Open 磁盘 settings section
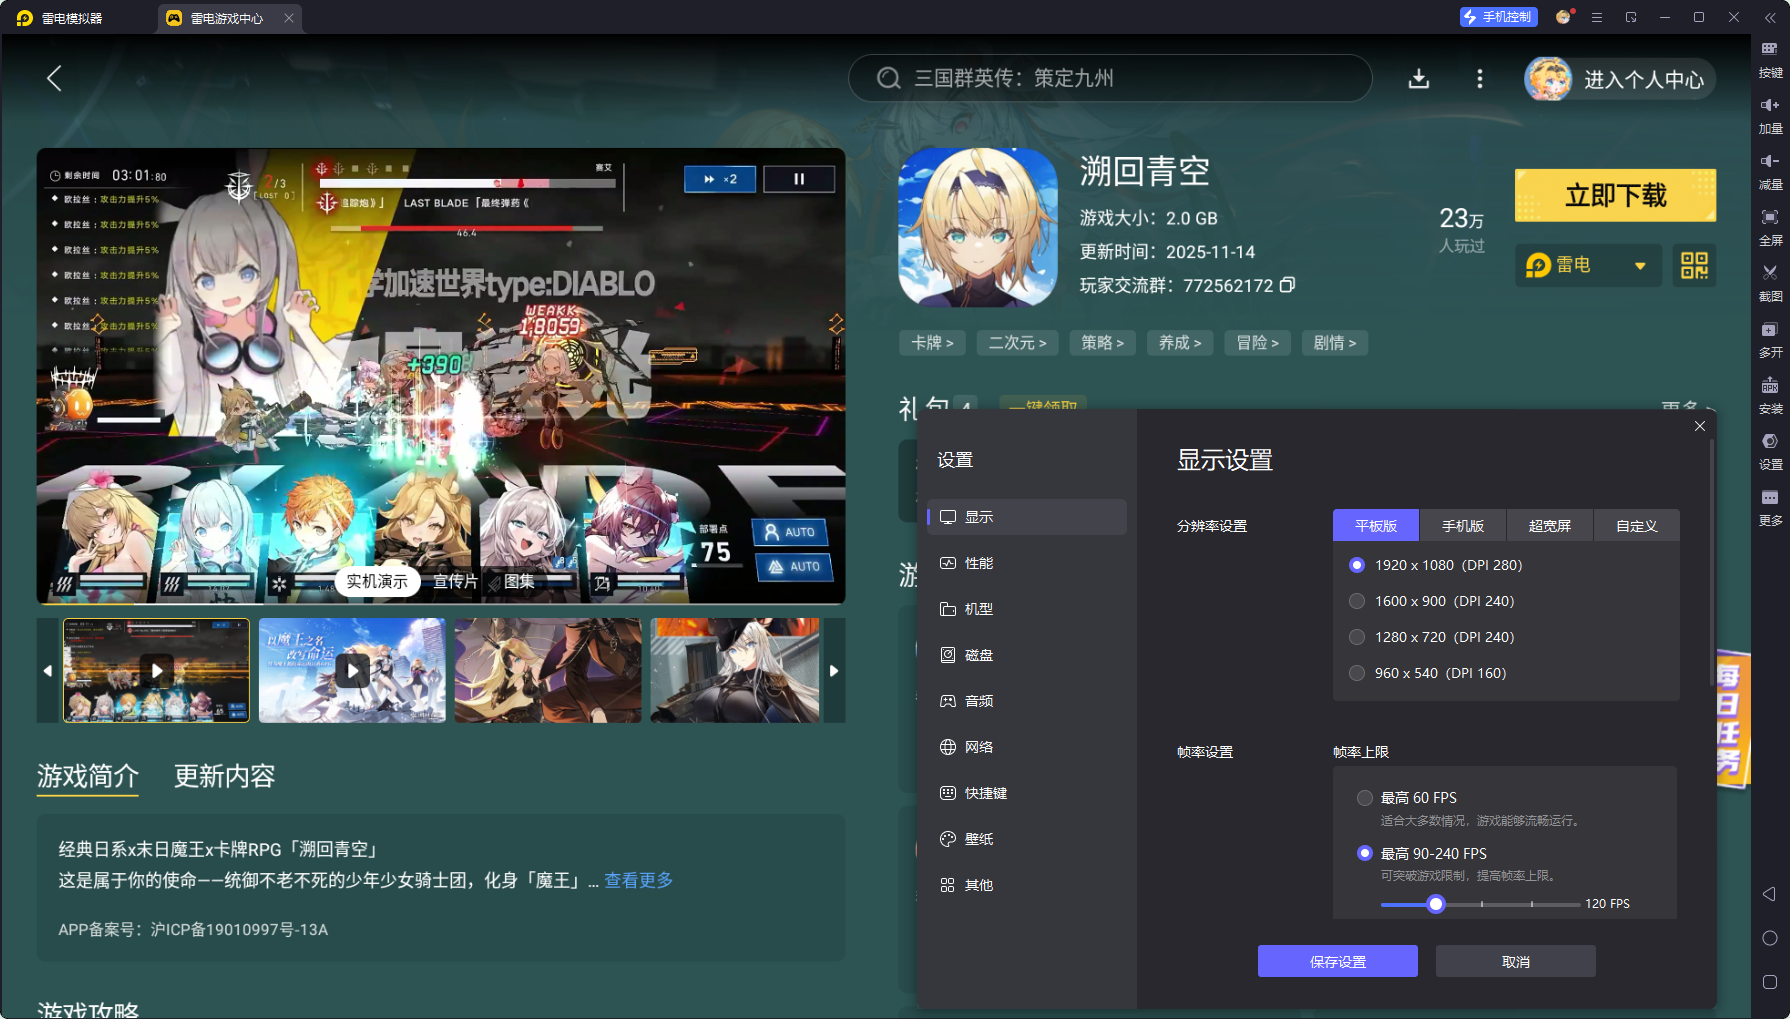The width and height of the screenshot is (1790, 1019). pyautogui.click(x=1027, y=655)
